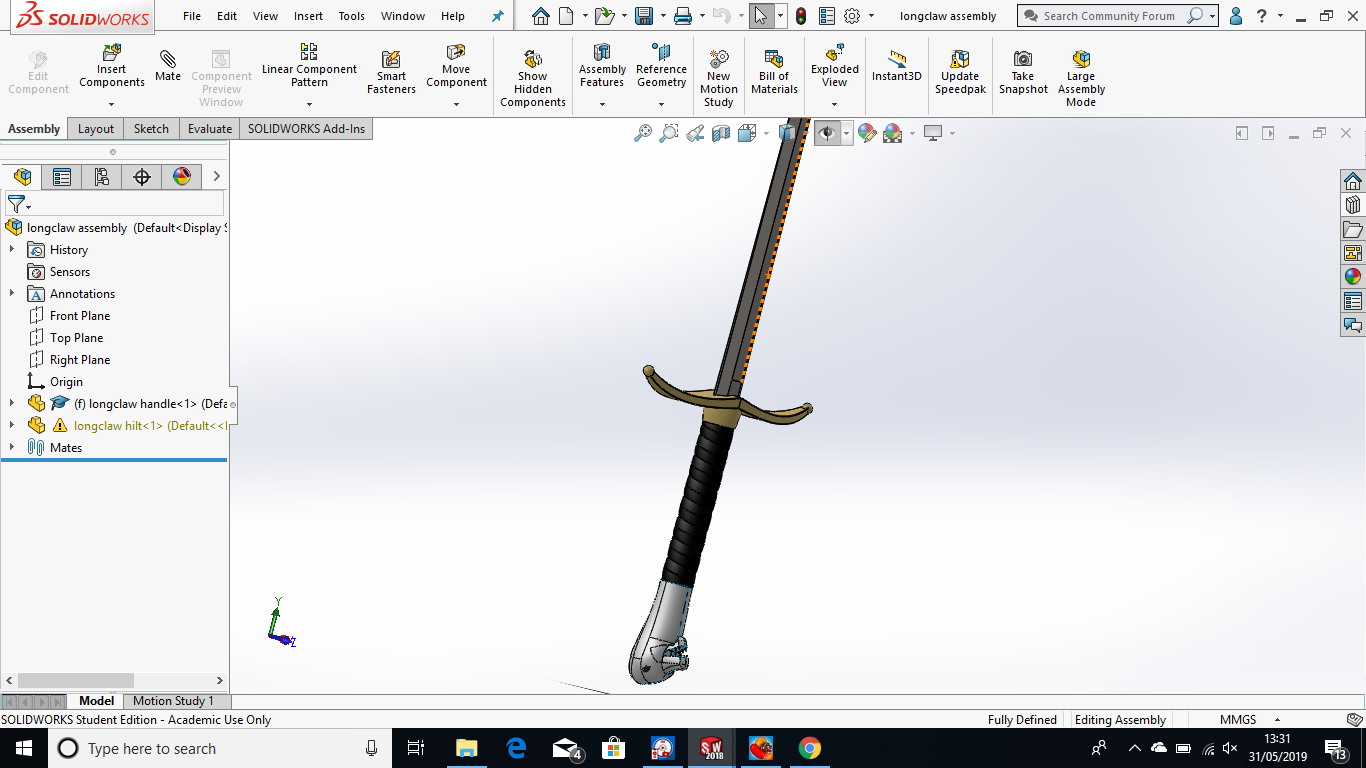Expand the Mates folder
Image resolution: width=1366 pixels, height=768 pixels.
coord(12,448)
